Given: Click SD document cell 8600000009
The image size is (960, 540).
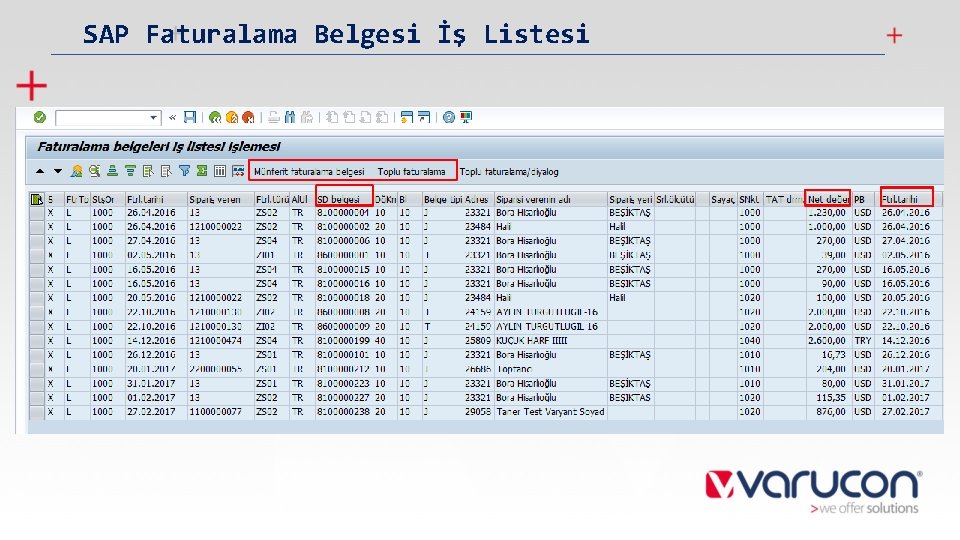Looking at the screenshot, I should (343, 326).
